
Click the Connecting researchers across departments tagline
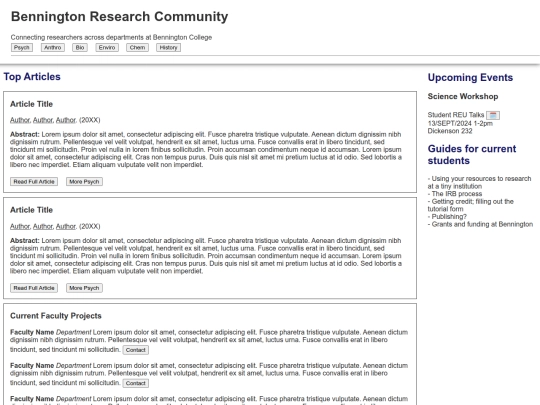[x=111, y=37]
